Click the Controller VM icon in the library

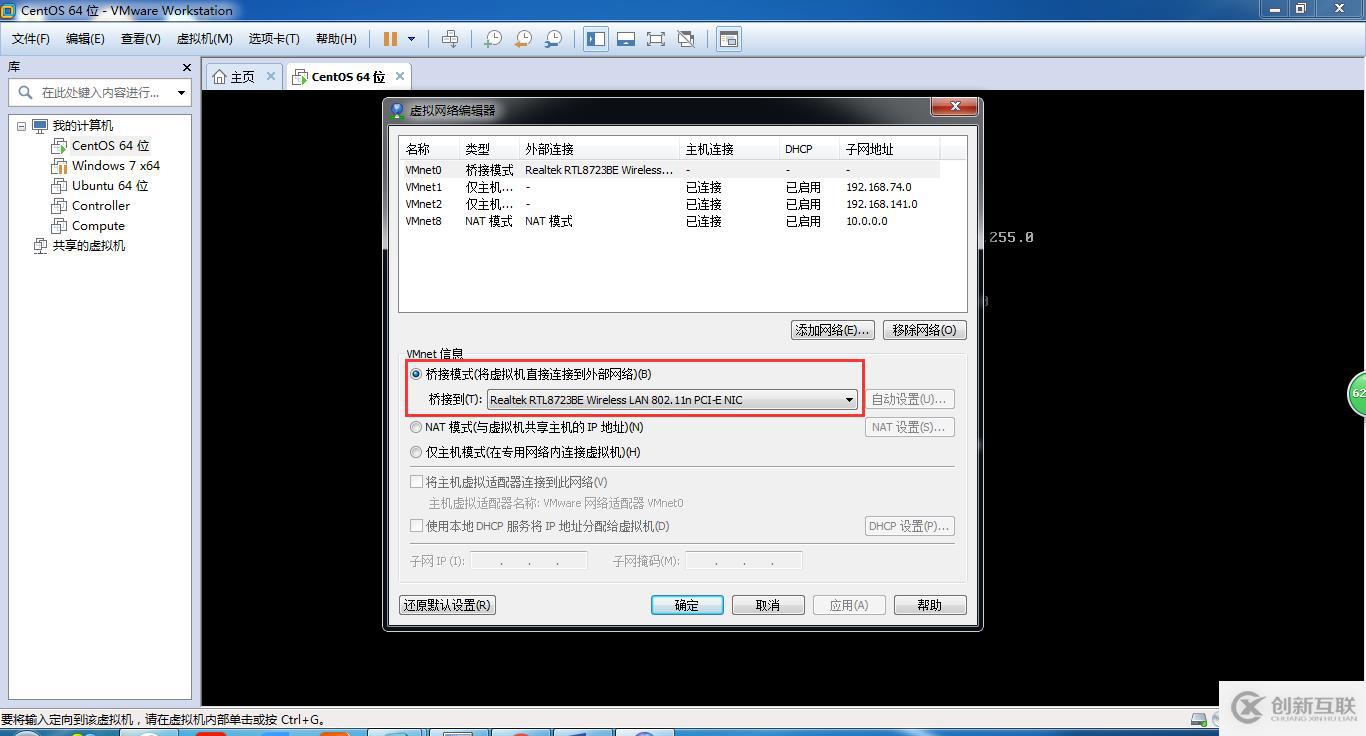pos(59,206)
